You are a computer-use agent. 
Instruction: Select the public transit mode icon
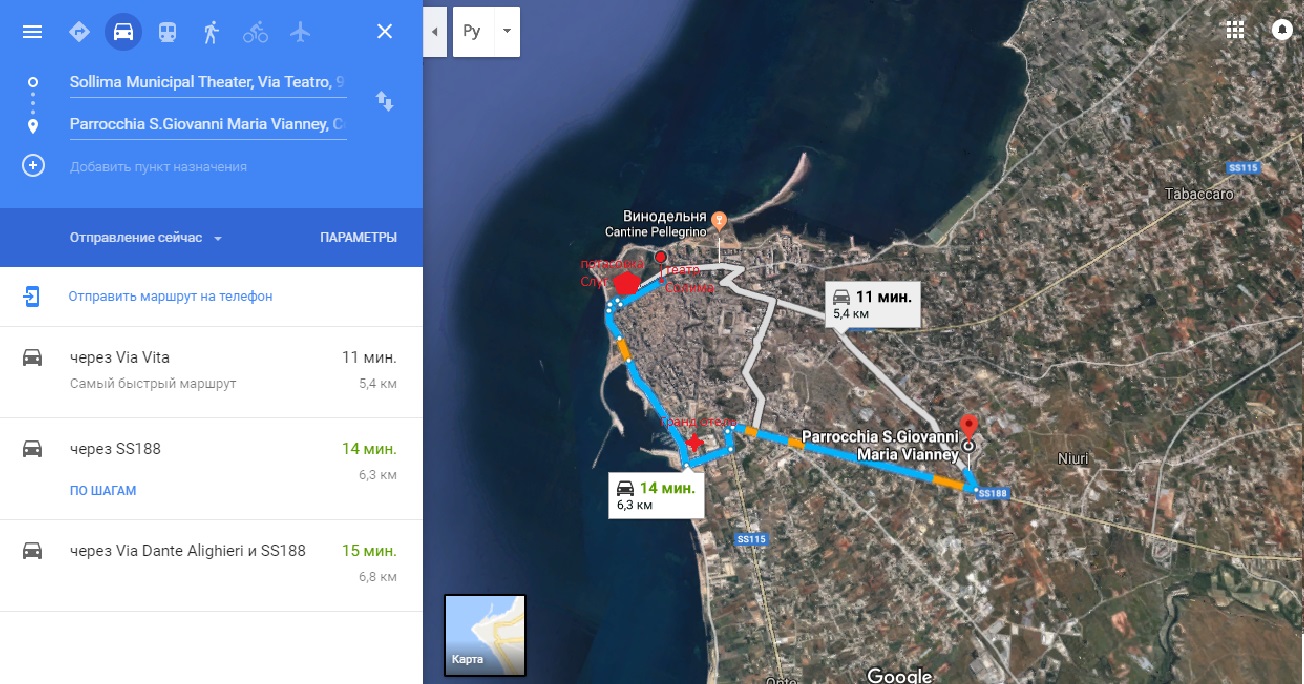coord(167,31)
